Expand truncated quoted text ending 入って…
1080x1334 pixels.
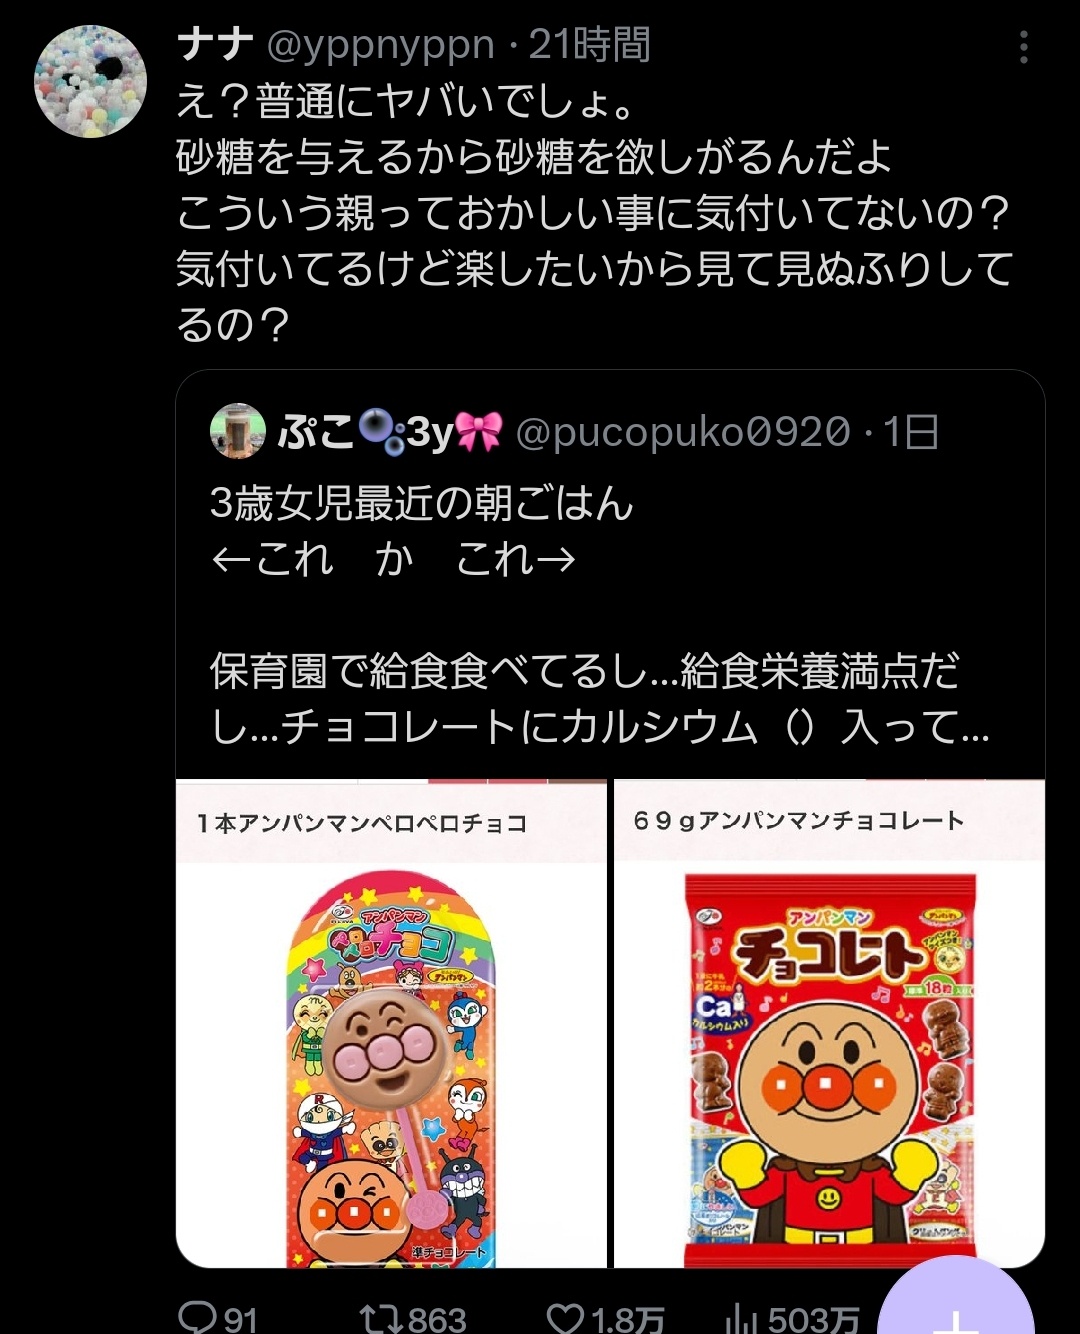click(600, 727)
